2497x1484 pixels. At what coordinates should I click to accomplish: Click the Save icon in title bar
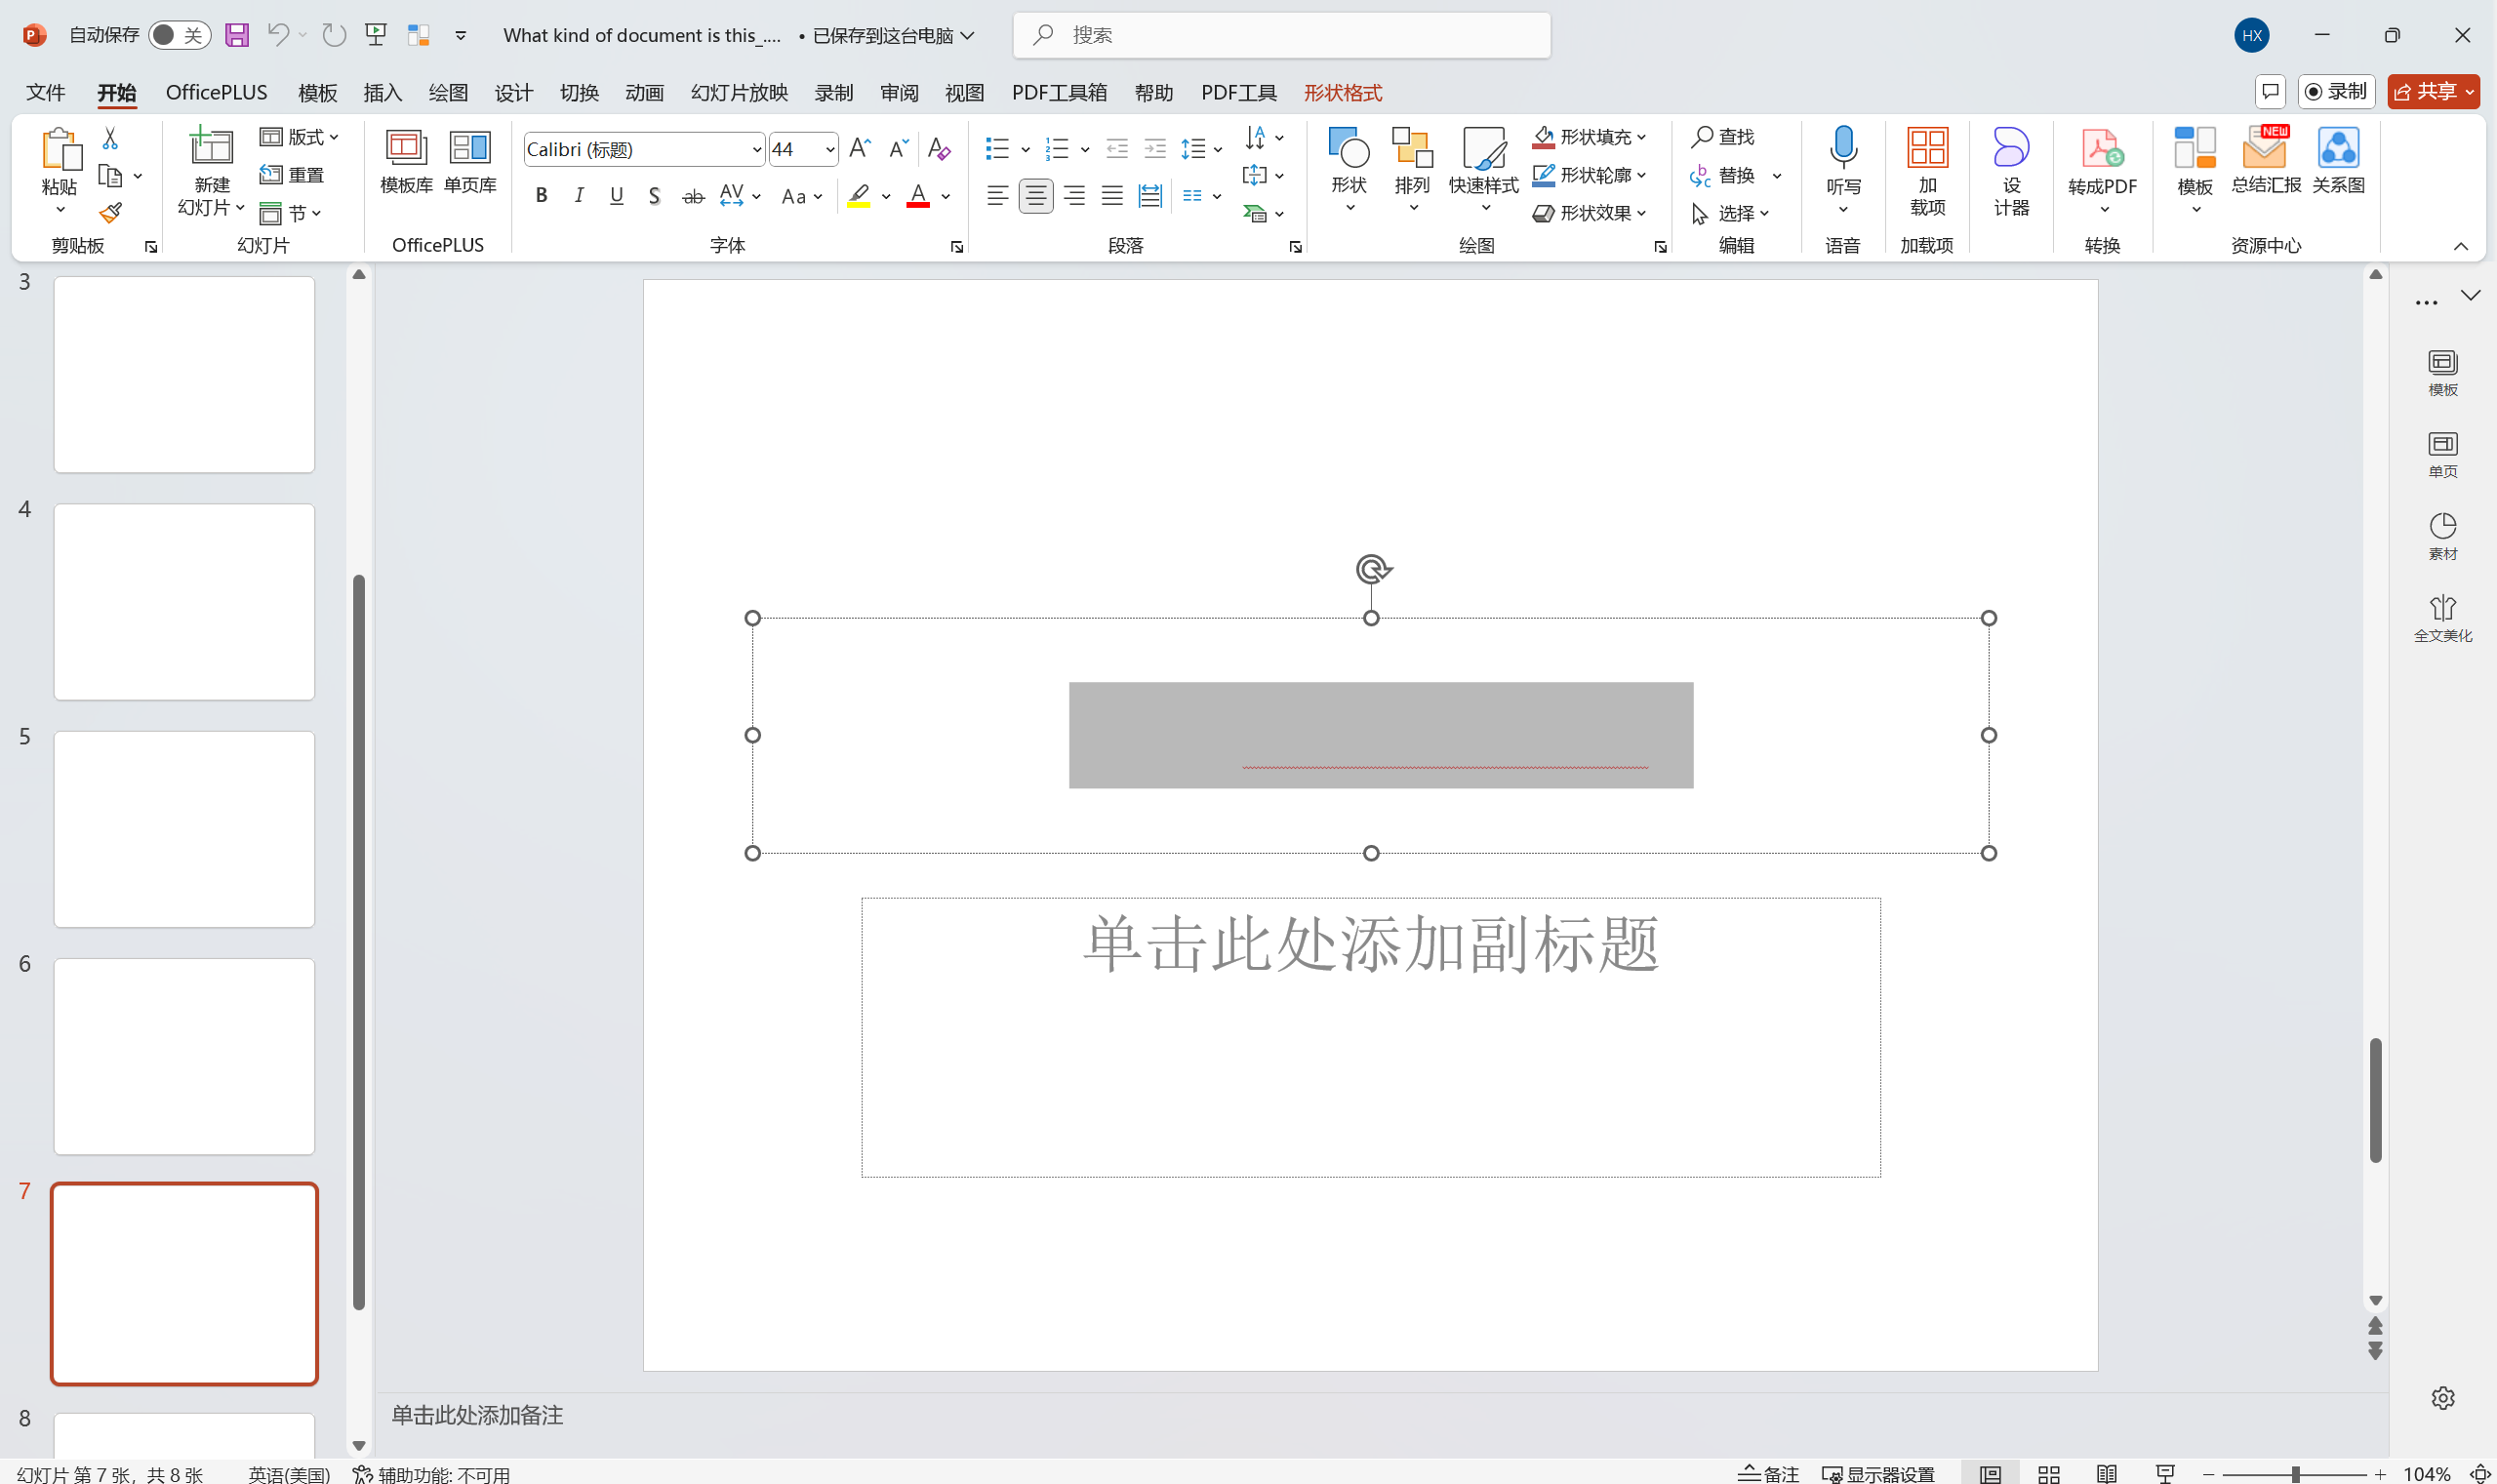(x=237, y=35)
